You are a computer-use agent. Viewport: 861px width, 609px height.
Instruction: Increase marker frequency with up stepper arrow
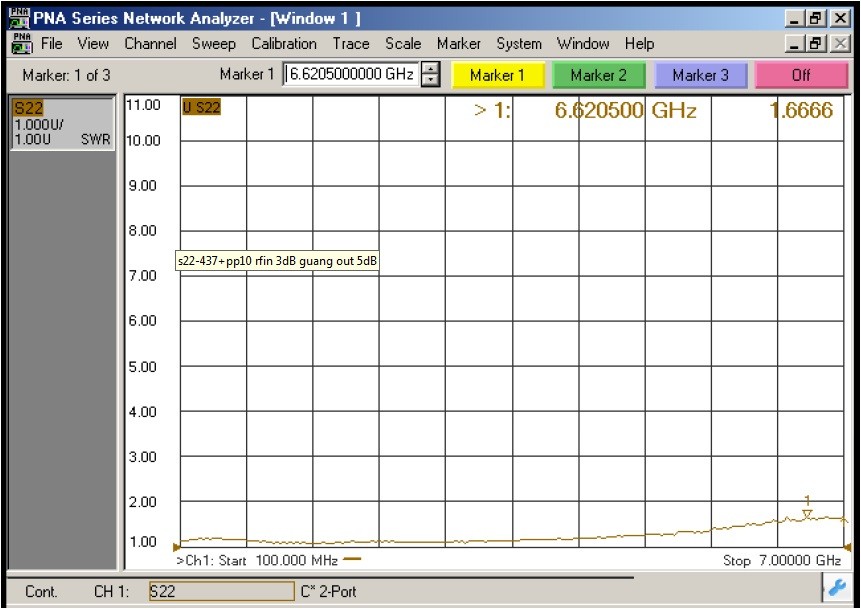(x=431, y=69)
